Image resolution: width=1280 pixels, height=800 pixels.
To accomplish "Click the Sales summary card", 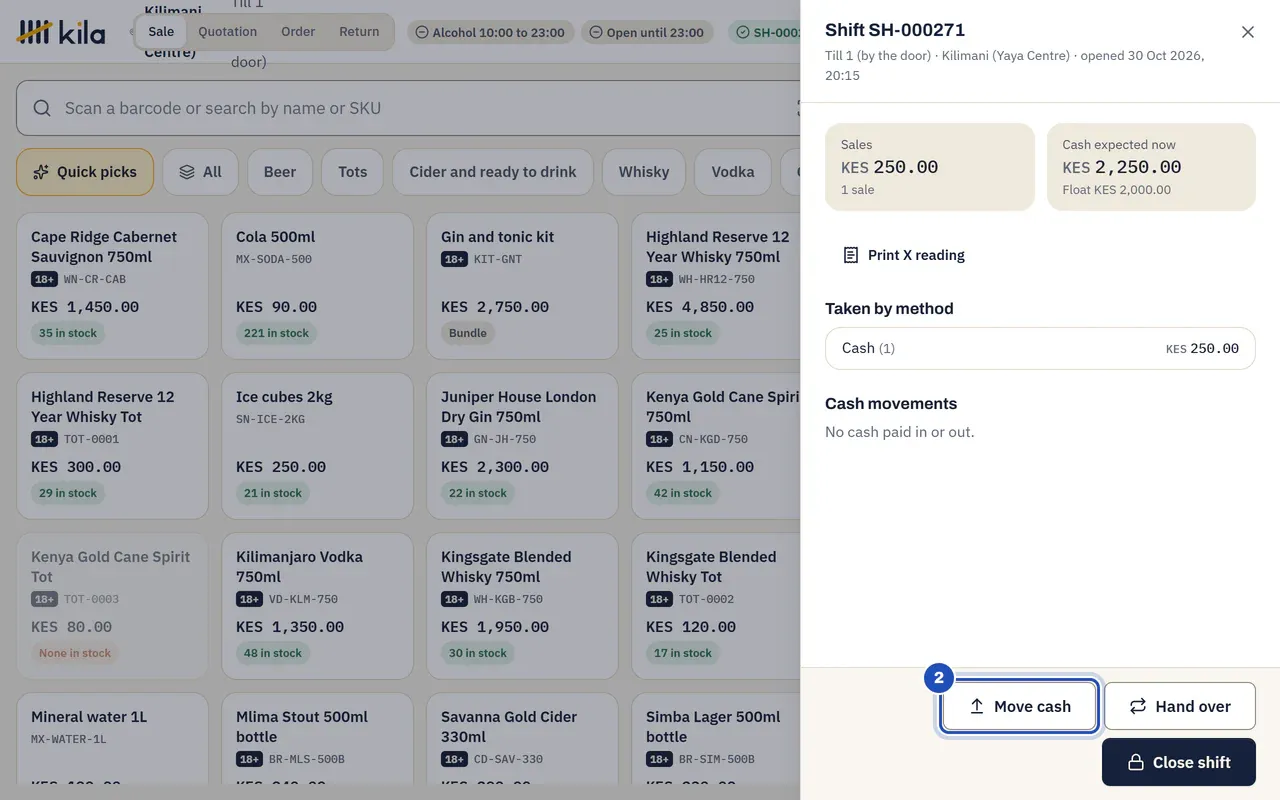I will coord(930,167).
